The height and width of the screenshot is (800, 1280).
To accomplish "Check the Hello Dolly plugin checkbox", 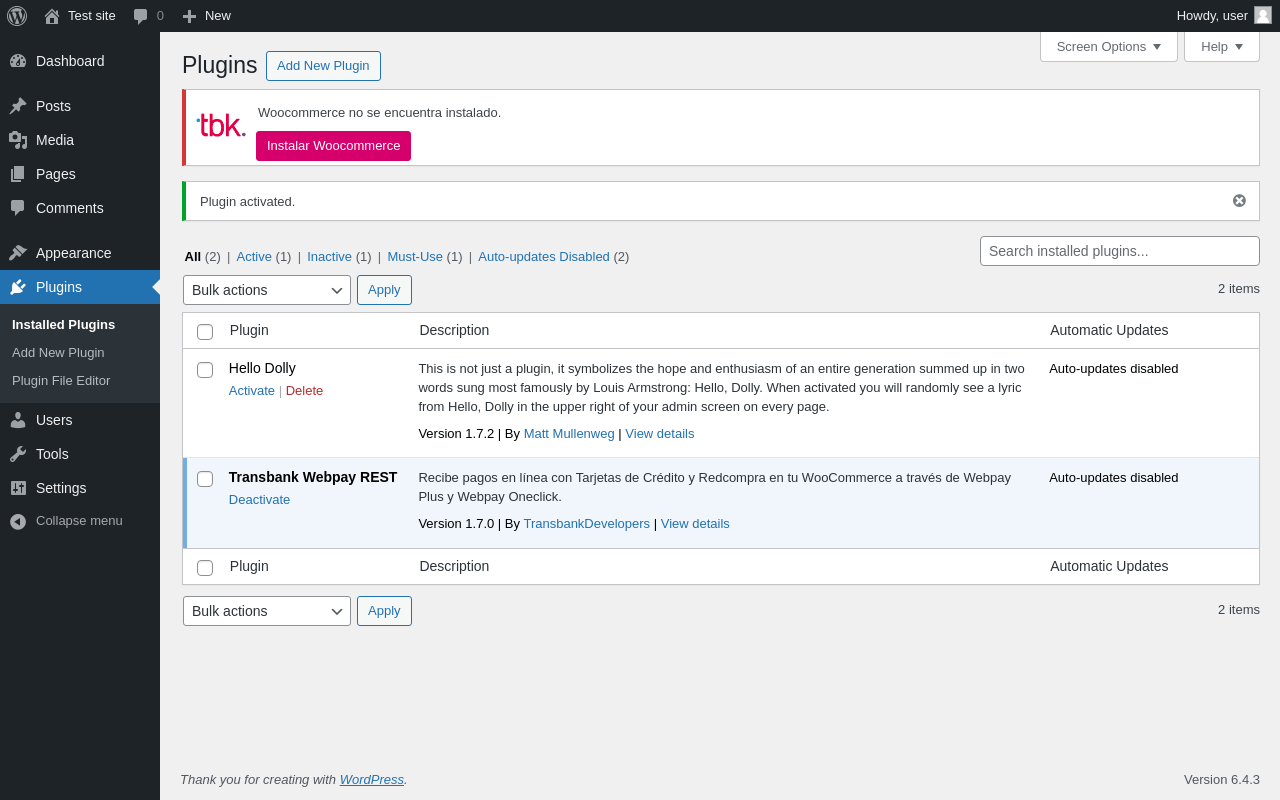I will [x=205, y=370].
